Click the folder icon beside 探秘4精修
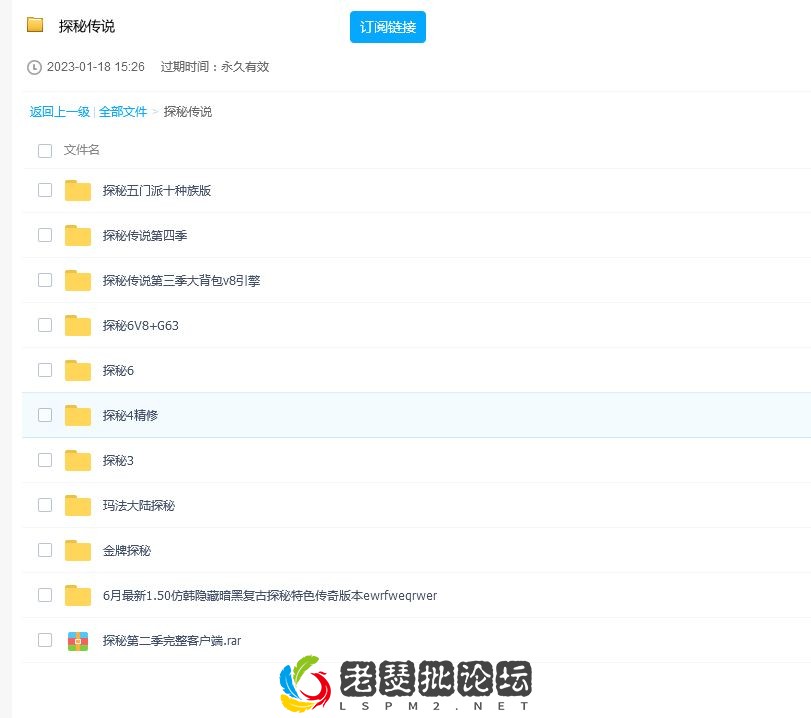Viewport: 811px width, 718px height. point(78,415)
